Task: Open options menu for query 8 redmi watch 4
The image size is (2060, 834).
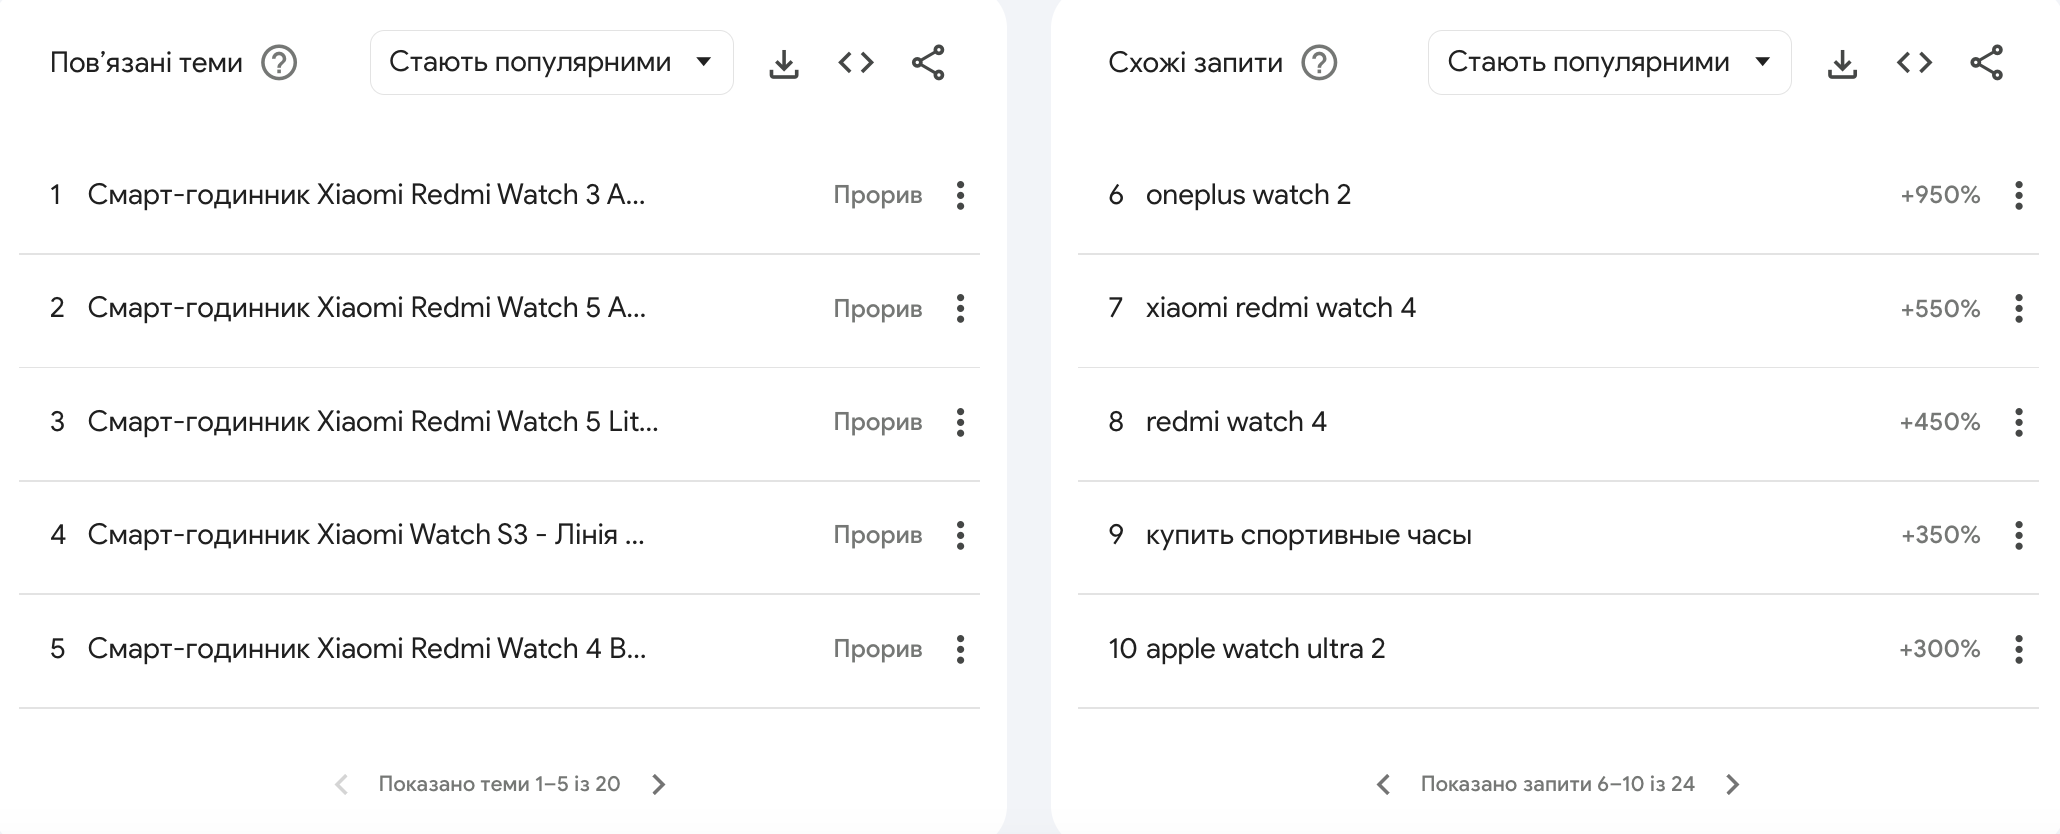Action: click(2018, 422)
